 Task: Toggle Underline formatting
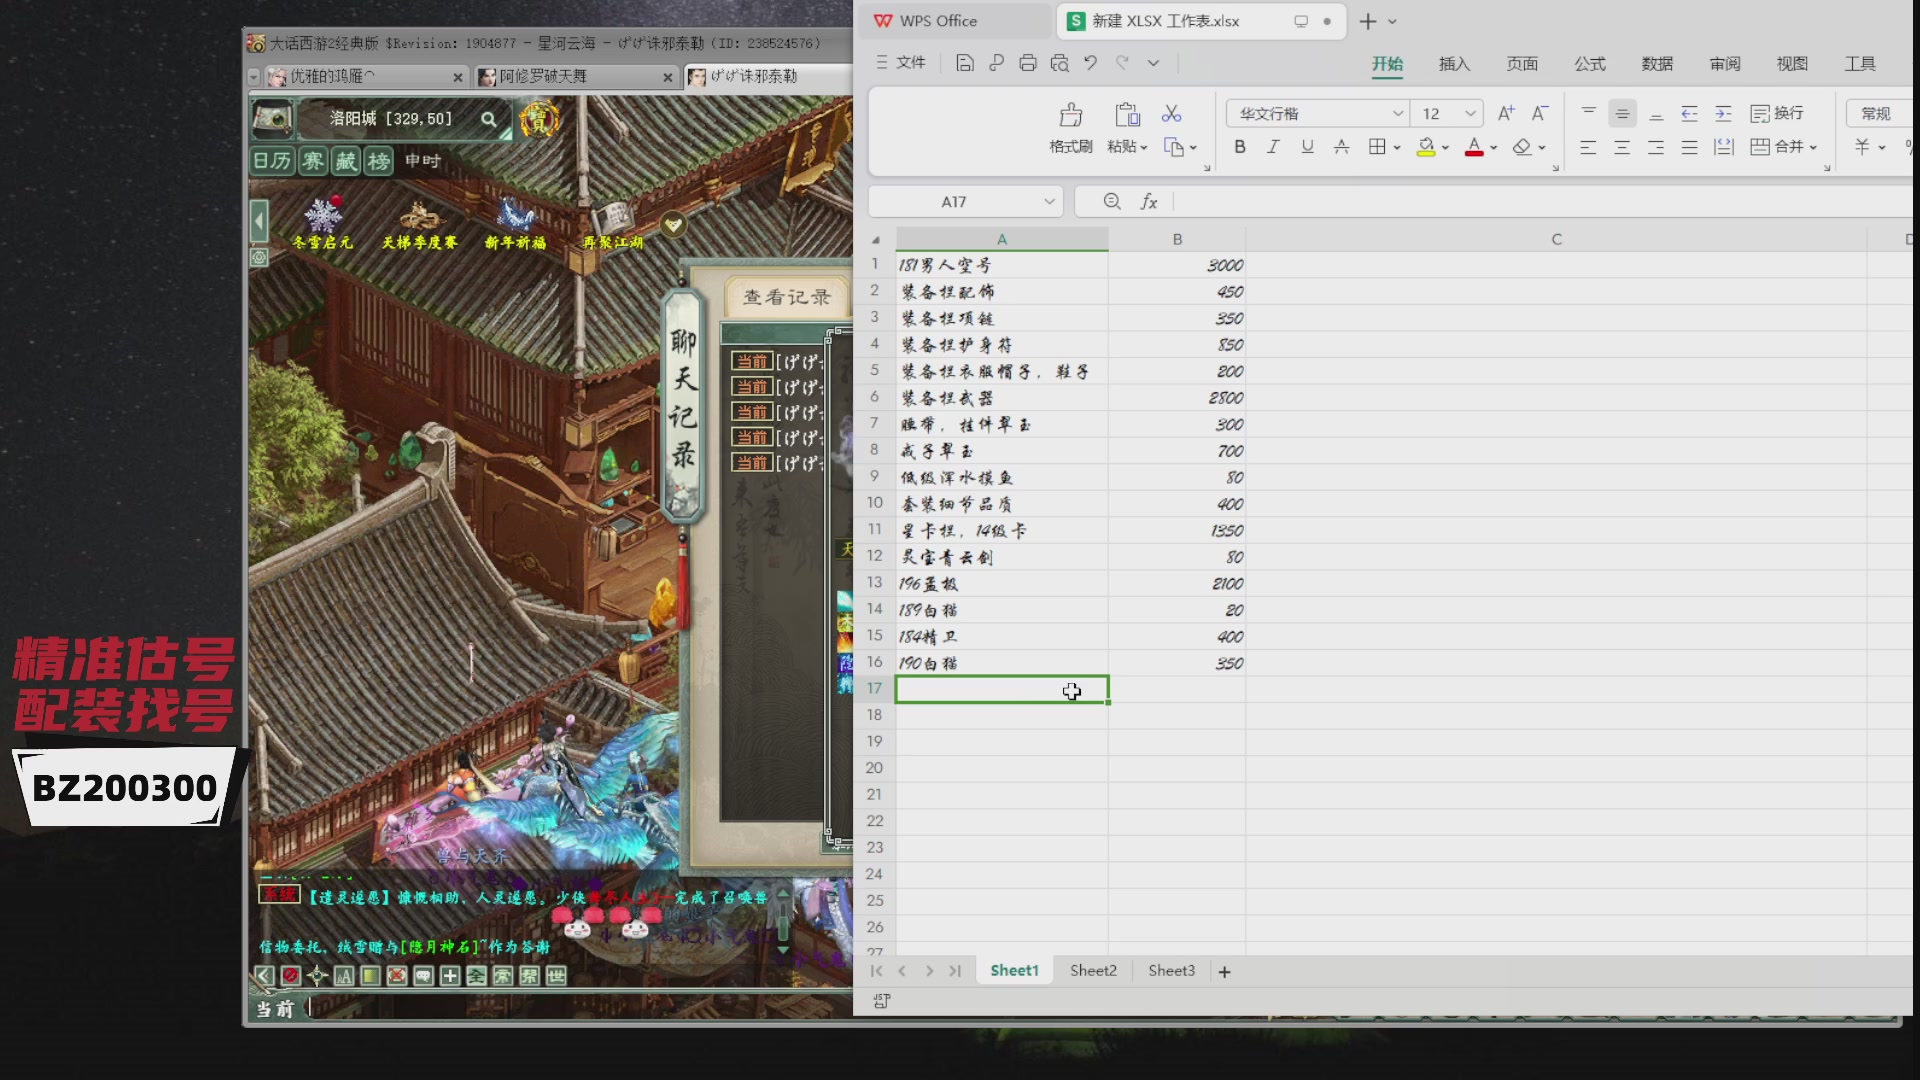click(1307, 147)
